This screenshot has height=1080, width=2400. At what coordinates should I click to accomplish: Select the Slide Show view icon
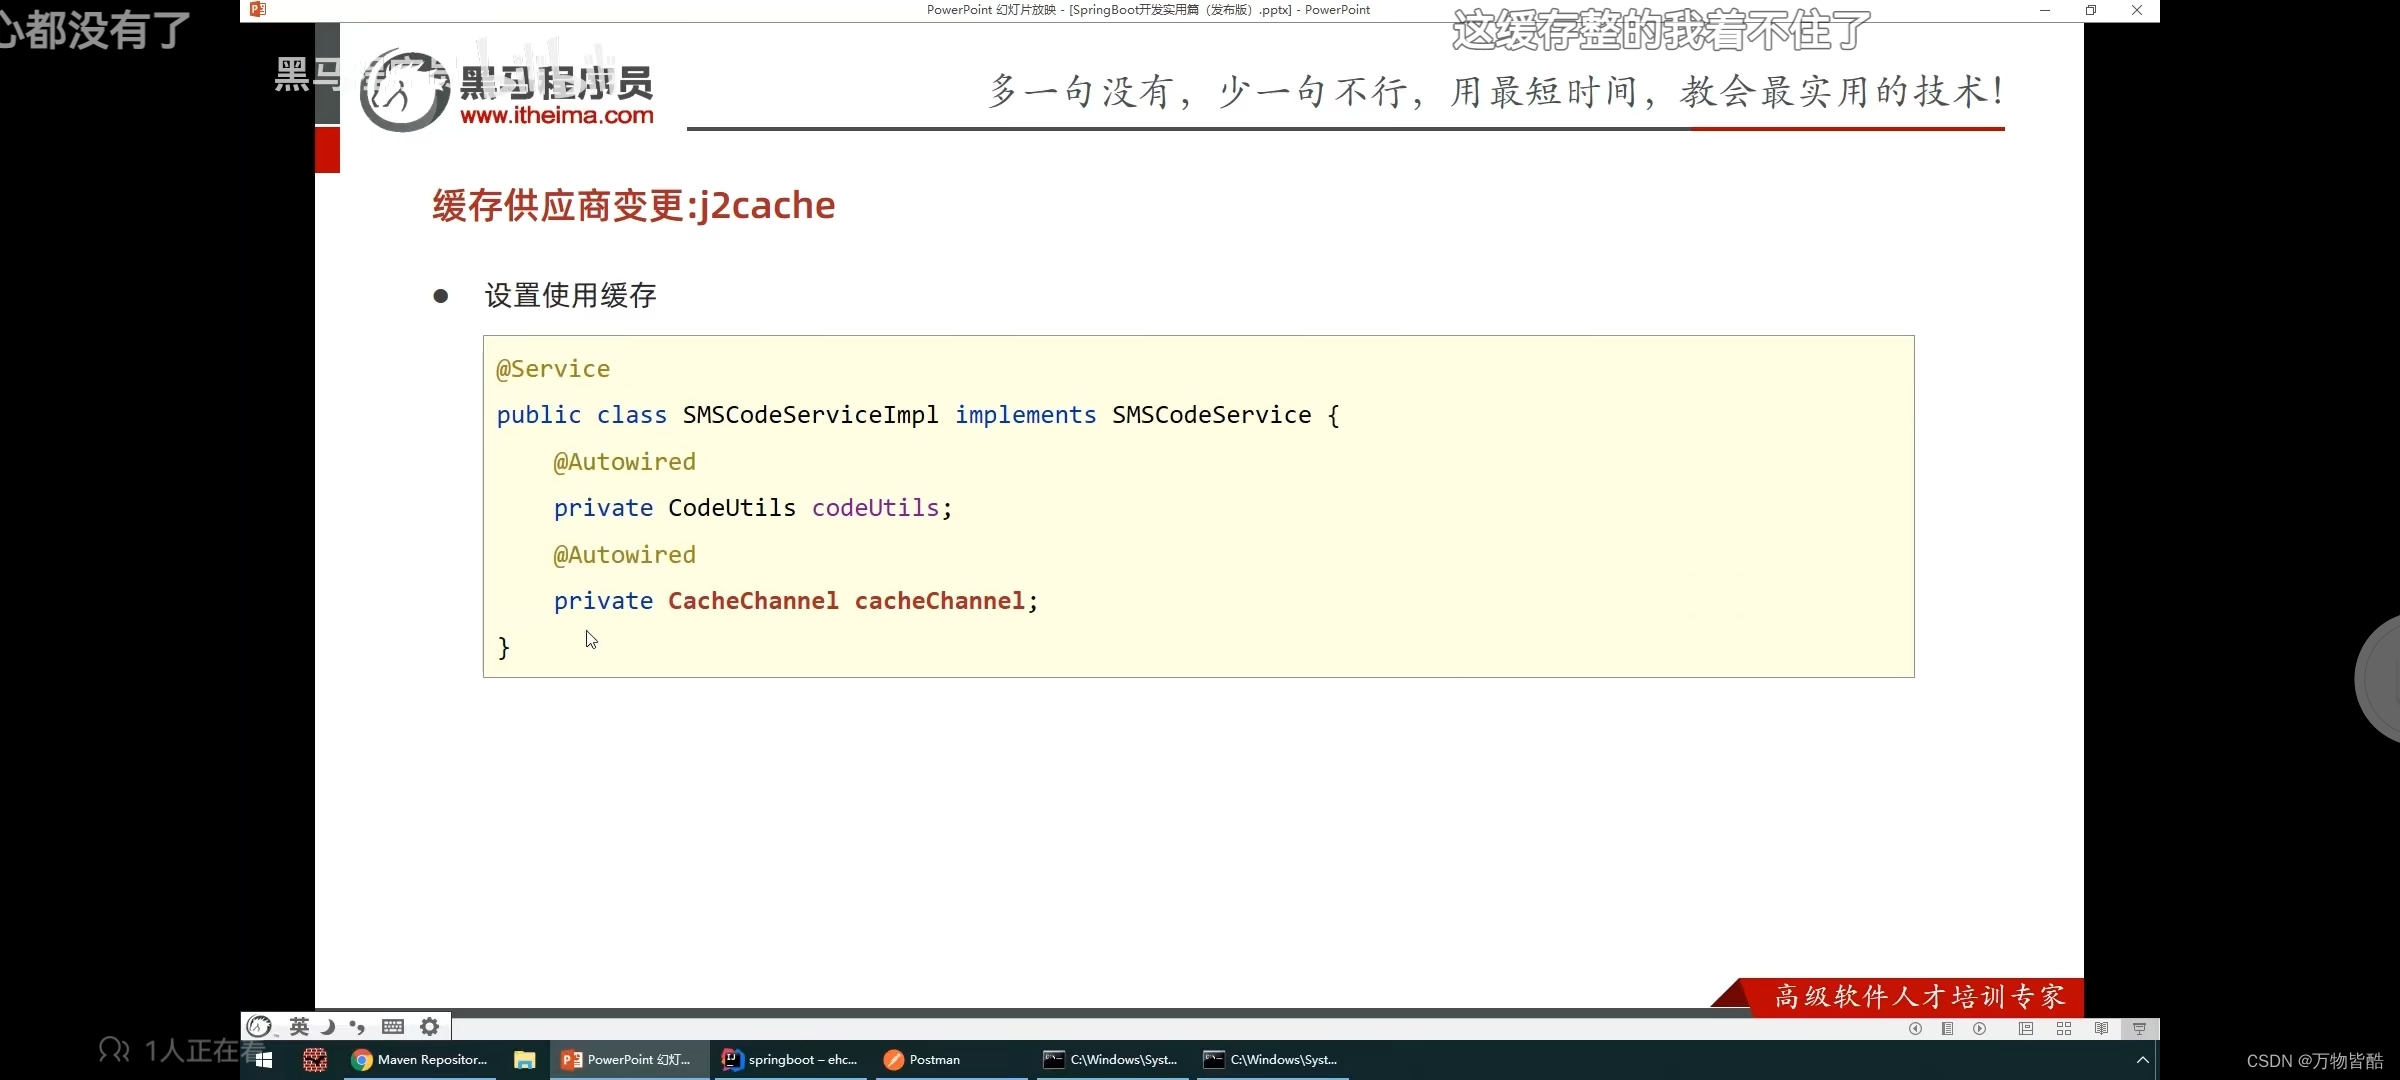2139,1028
